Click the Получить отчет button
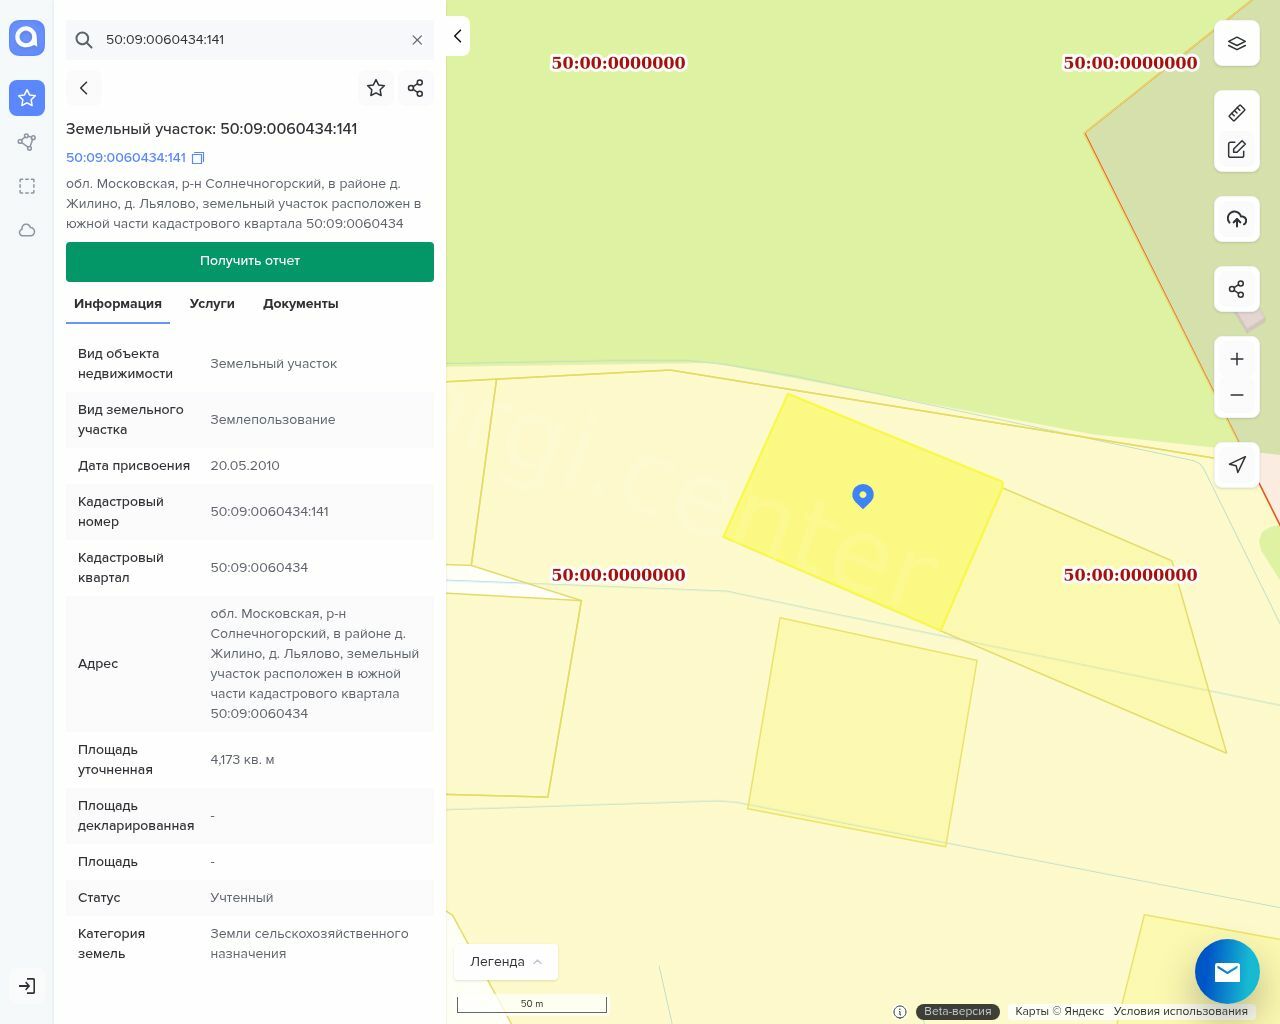Screen dimensions: 1280x1024 coord(250,261)
